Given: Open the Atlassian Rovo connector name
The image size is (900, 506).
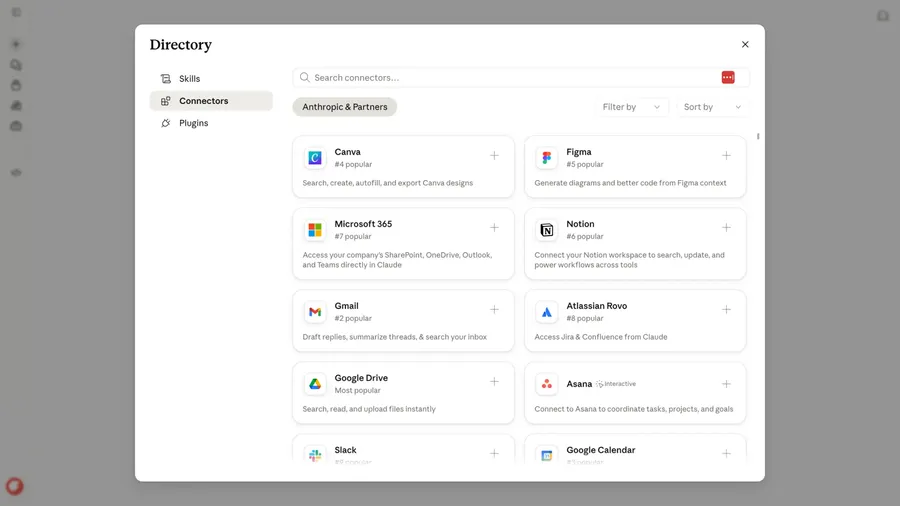Looking at the screenshot, I should click(596, 306).
